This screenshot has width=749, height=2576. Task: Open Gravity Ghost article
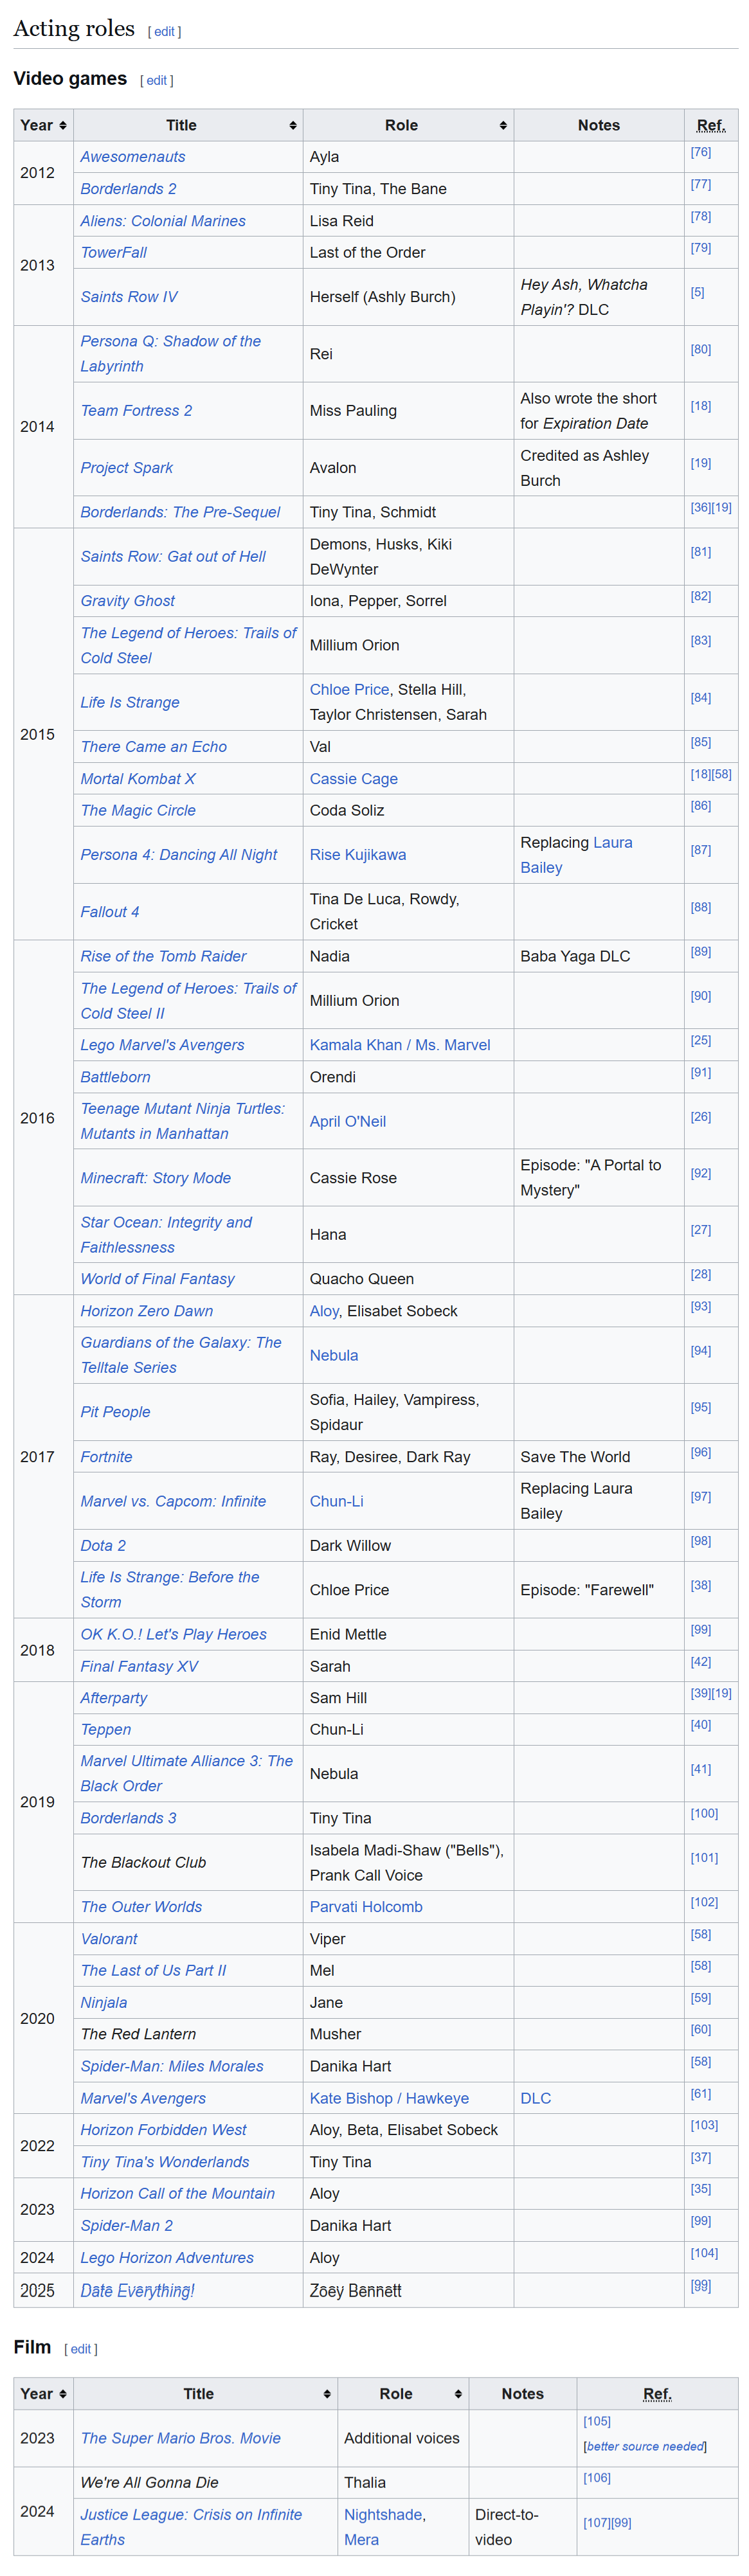tap(128, 601)
